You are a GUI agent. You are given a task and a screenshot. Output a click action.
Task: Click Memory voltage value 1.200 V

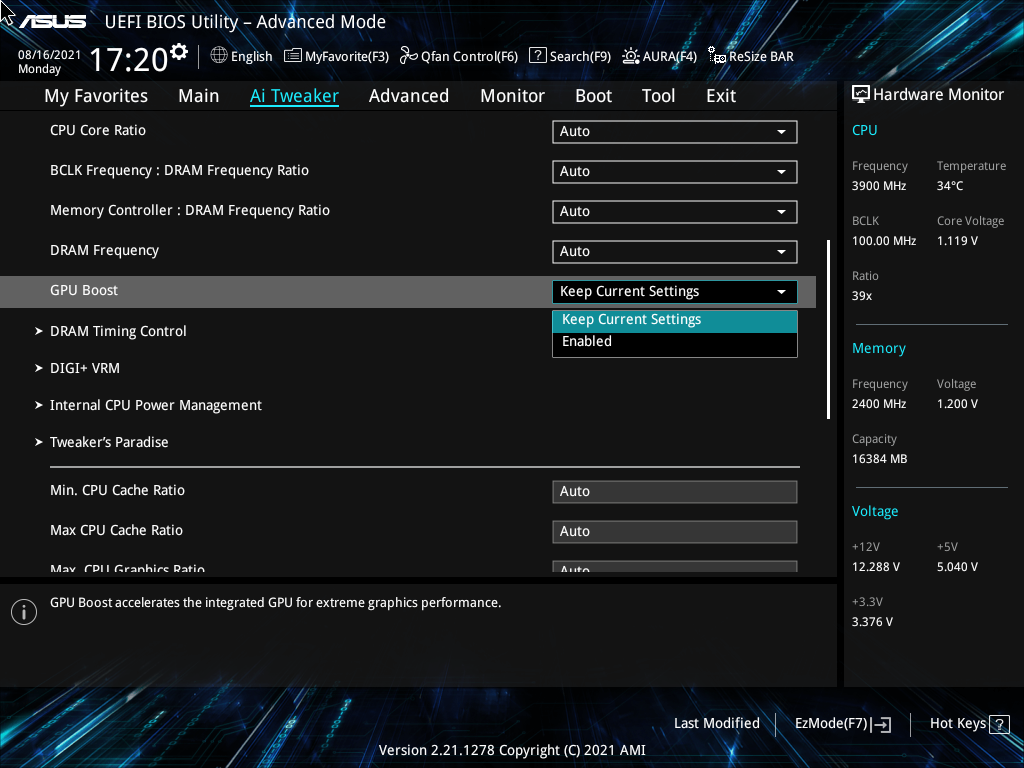point(957,404)
